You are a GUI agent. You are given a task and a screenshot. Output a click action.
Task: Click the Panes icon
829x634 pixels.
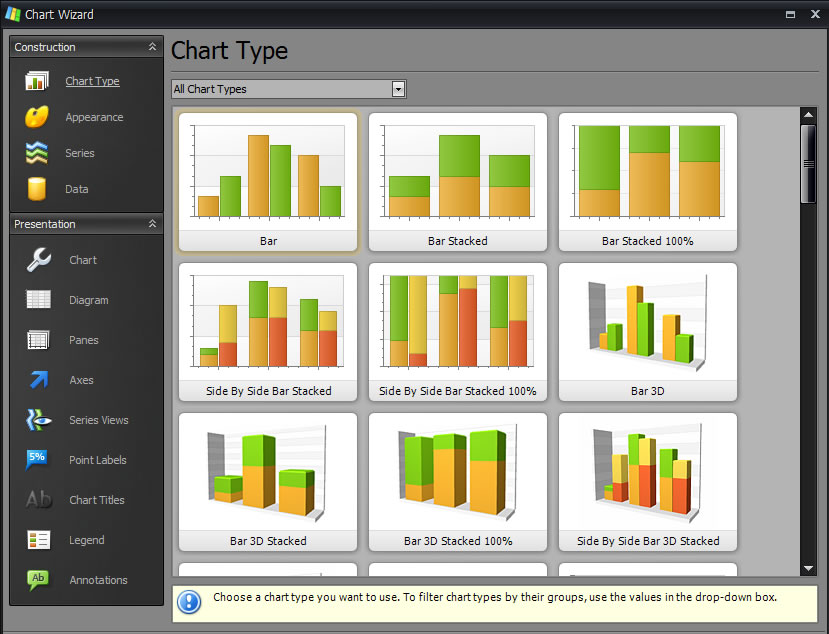coord(39,339)
